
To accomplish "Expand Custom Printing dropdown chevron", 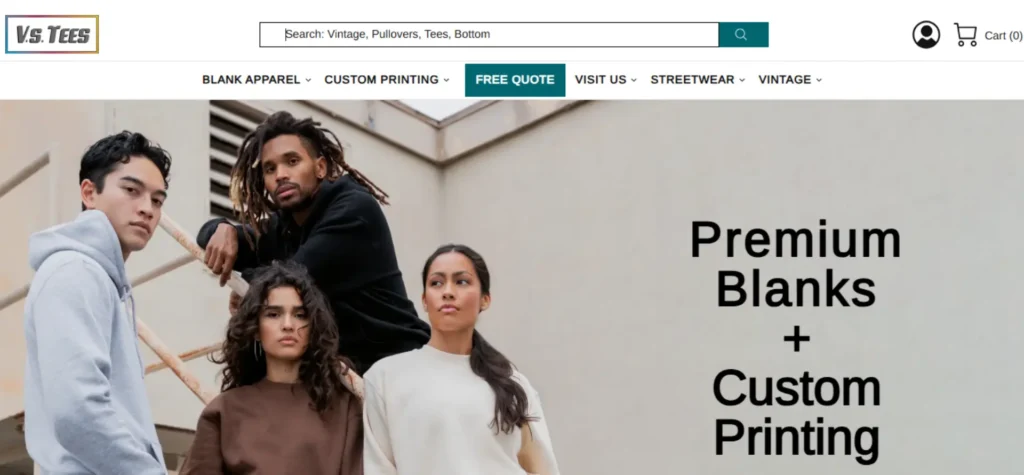I will coord(447,80).
